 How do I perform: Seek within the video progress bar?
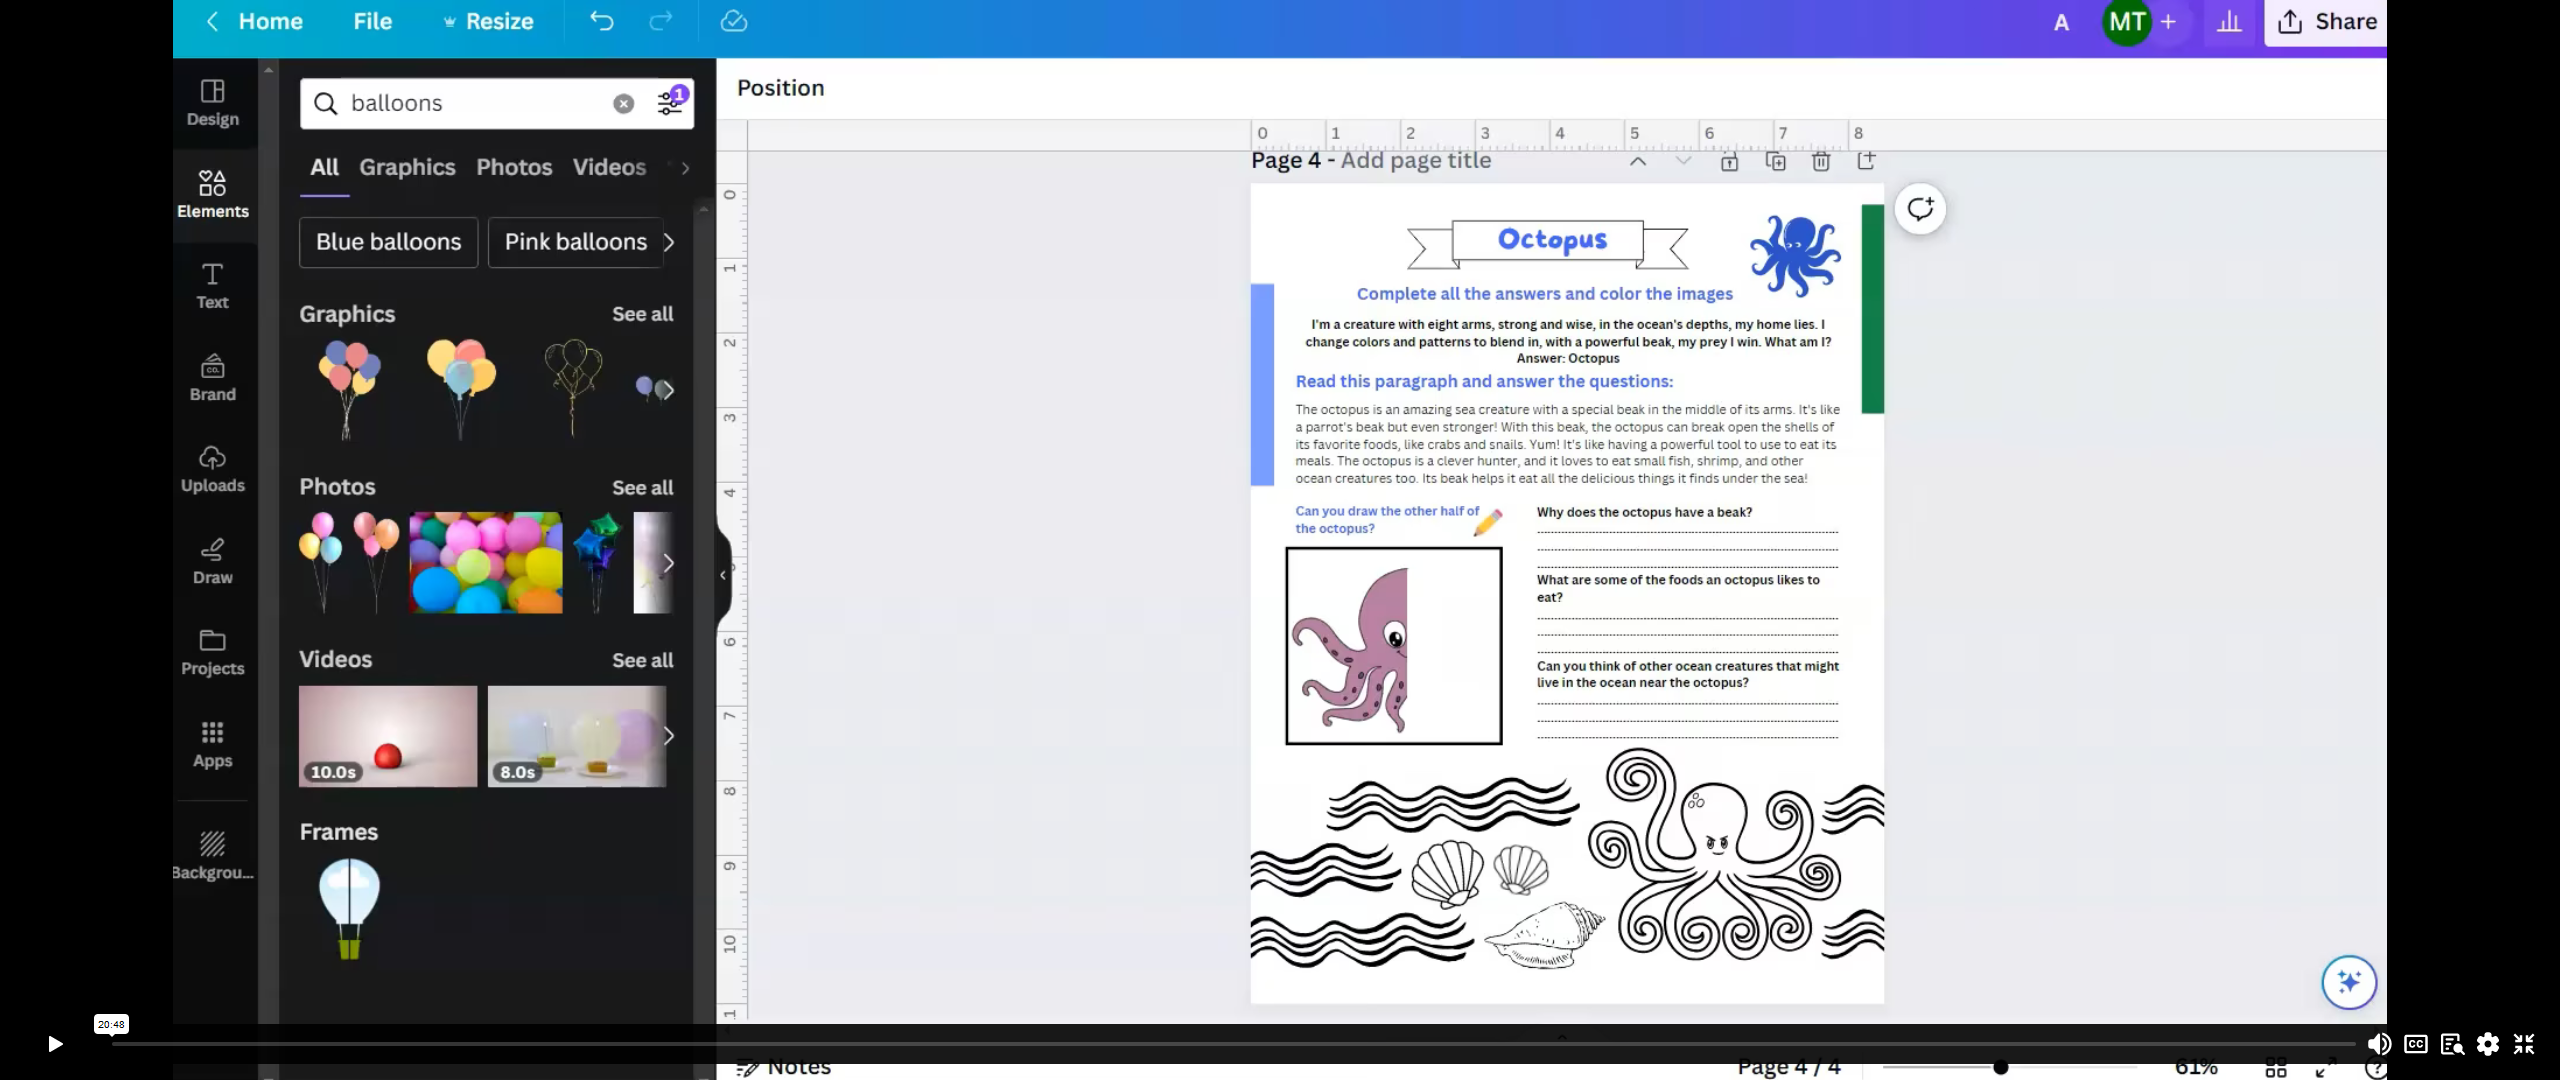[x=1232, y=1044]
